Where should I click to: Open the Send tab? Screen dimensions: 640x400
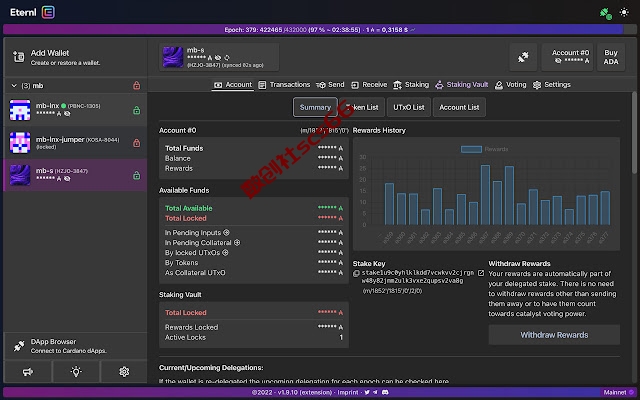point(330,85)
